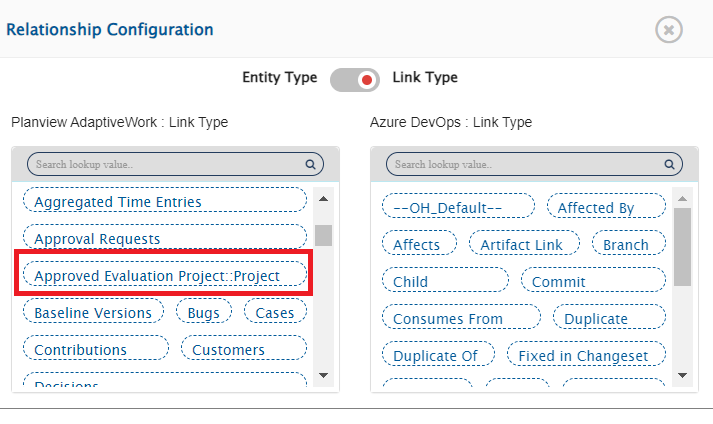Pick the Artifact Link chip
The image size is (713, 424).
coord(523,244)
